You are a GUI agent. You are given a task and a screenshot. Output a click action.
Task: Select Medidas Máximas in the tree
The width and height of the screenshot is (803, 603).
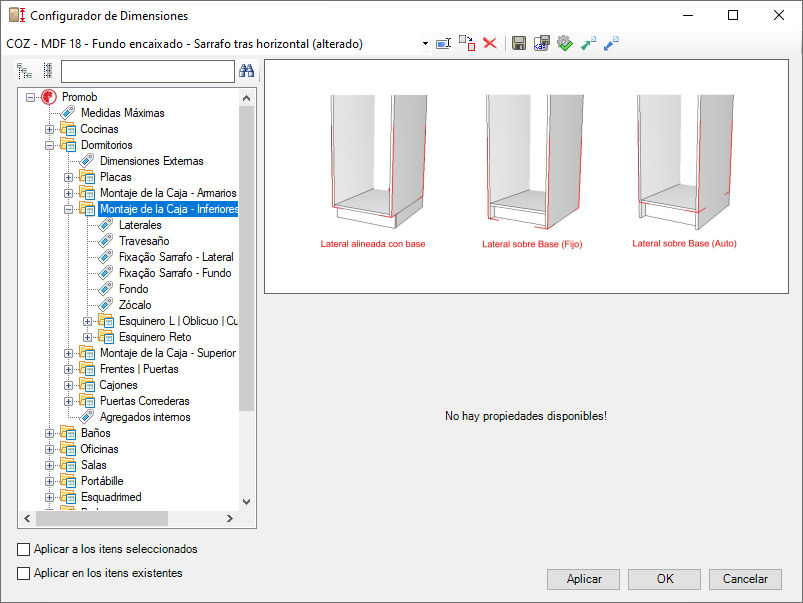pyautogui.click(x=122, y=113)
